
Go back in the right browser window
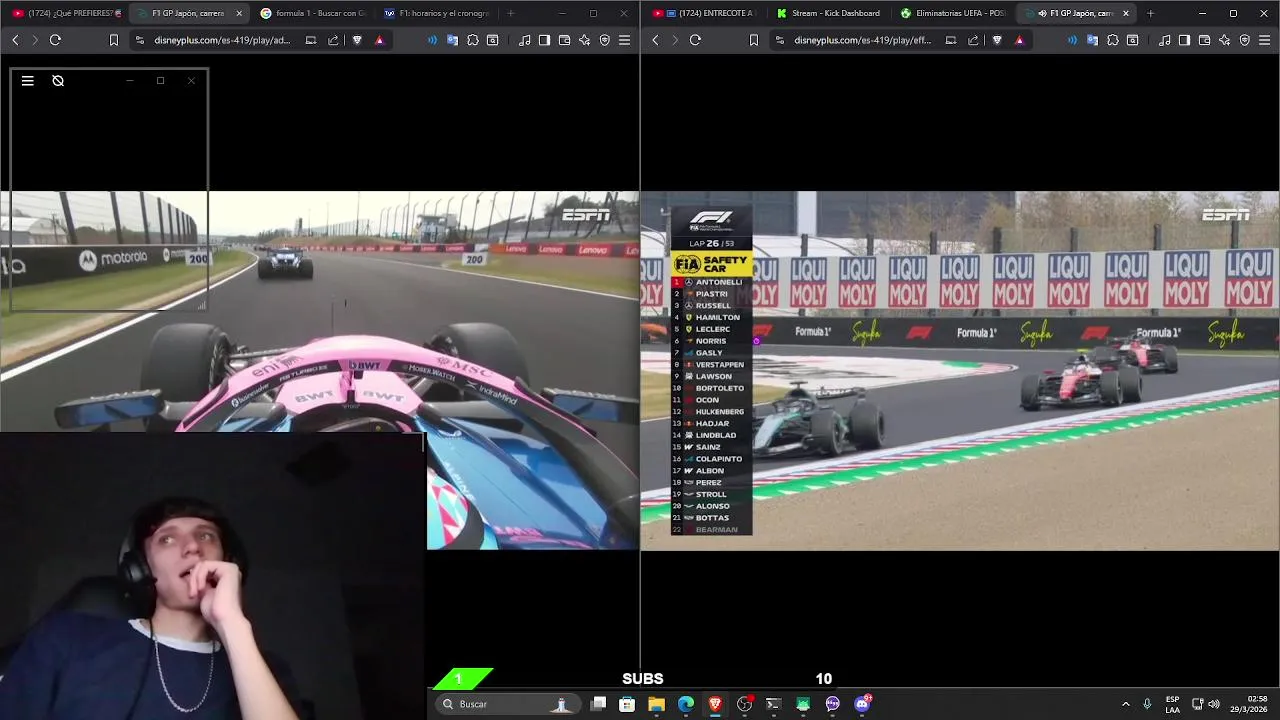655,40
